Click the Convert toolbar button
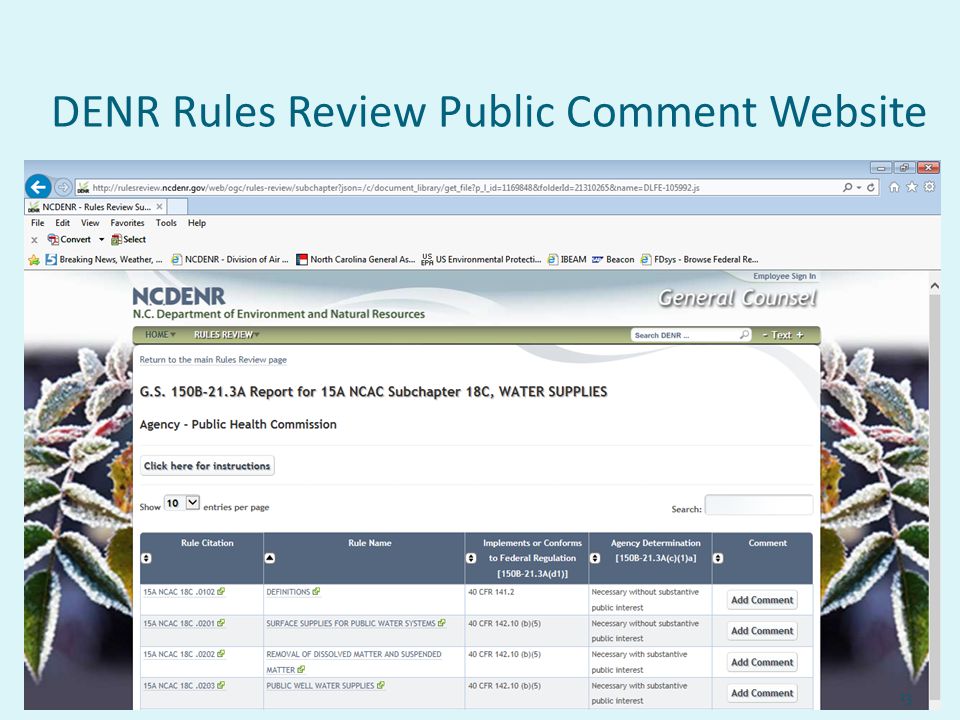This screenshot has width=960, height=720. click(x=69, y=239)
